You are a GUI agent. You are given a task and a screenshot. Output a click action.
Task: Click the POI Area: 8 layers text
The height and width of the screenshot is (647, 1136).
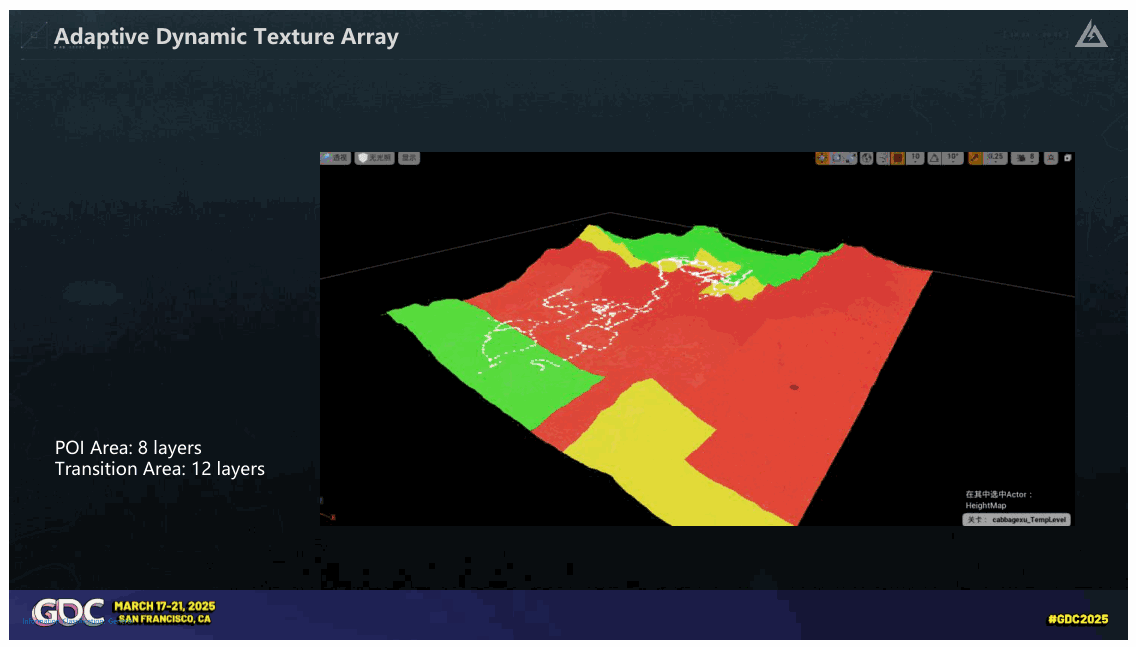(x=128, y=448)
